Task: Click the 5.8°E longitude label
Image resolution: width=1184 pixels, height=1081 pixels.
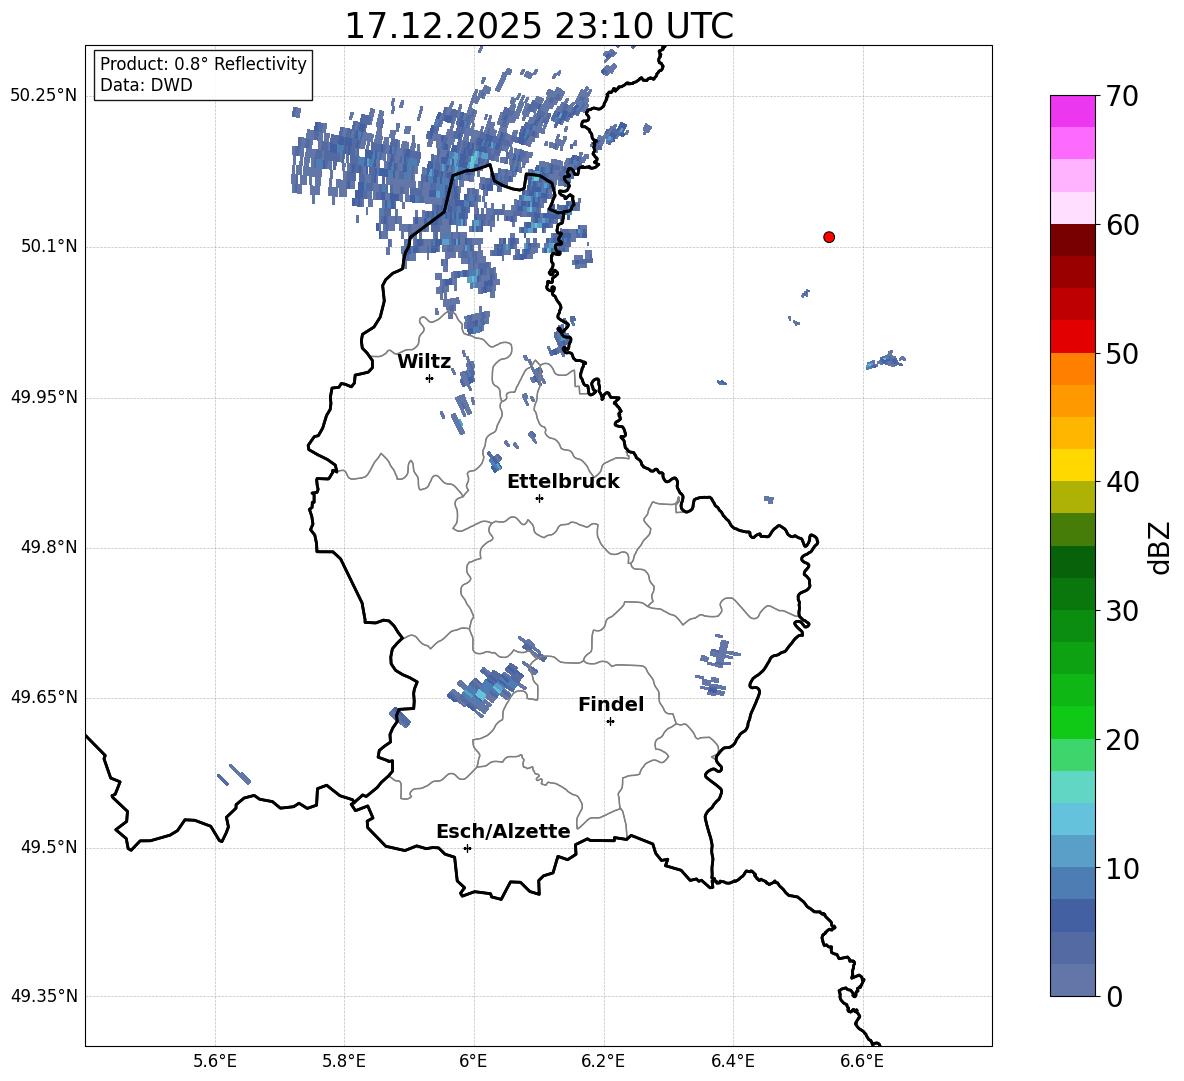Action: tap(344, 1061)
